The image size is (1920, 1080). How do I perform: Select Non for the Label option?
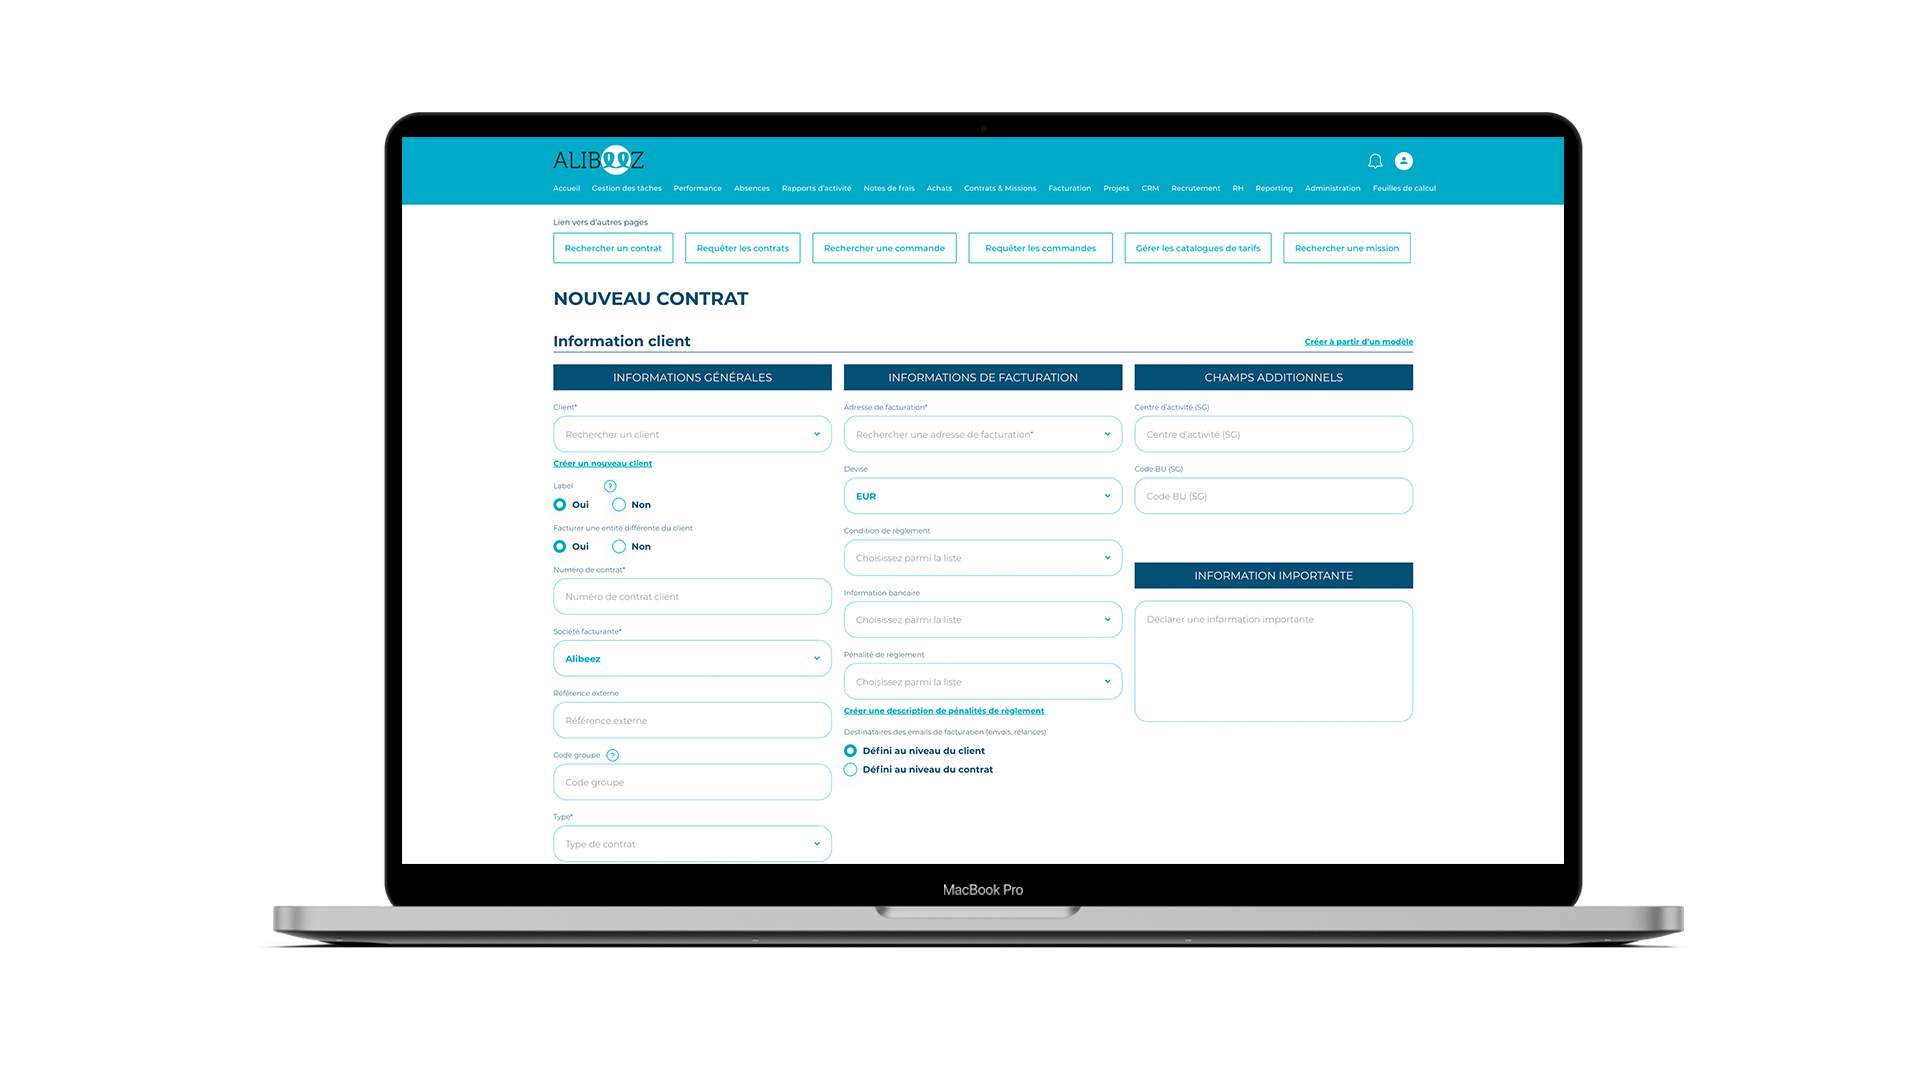(x=619, y=505)
